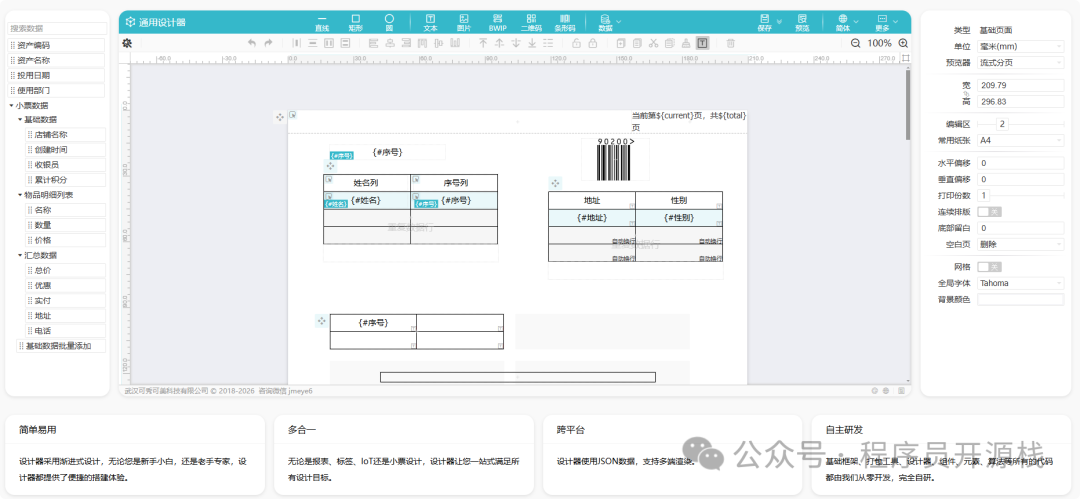Open the 简体 language menu

coord(844,22)
